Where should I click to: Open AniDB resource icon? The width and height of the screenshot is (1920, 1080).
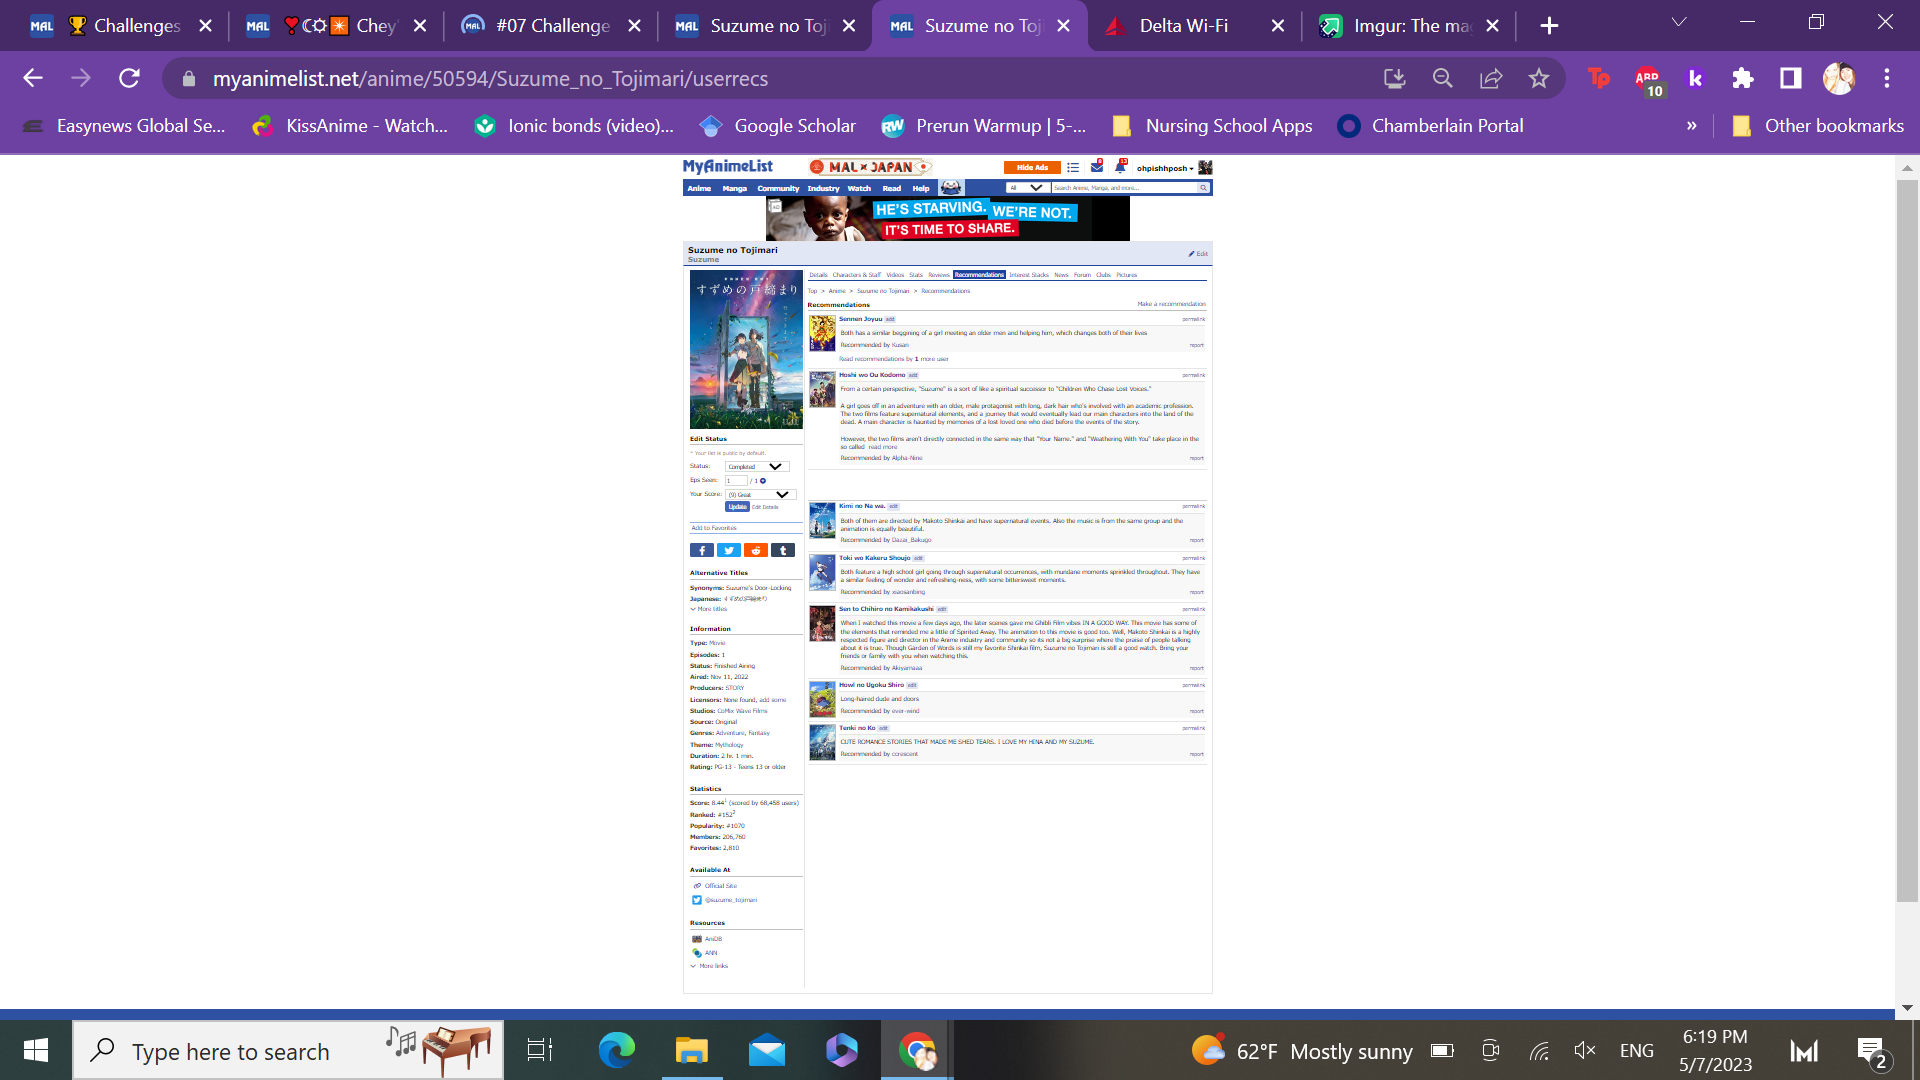[697, 939]
